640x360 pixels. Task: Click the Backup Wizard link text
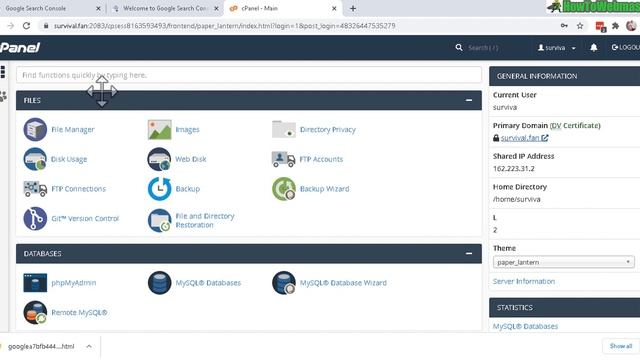[x=324, y=189]
